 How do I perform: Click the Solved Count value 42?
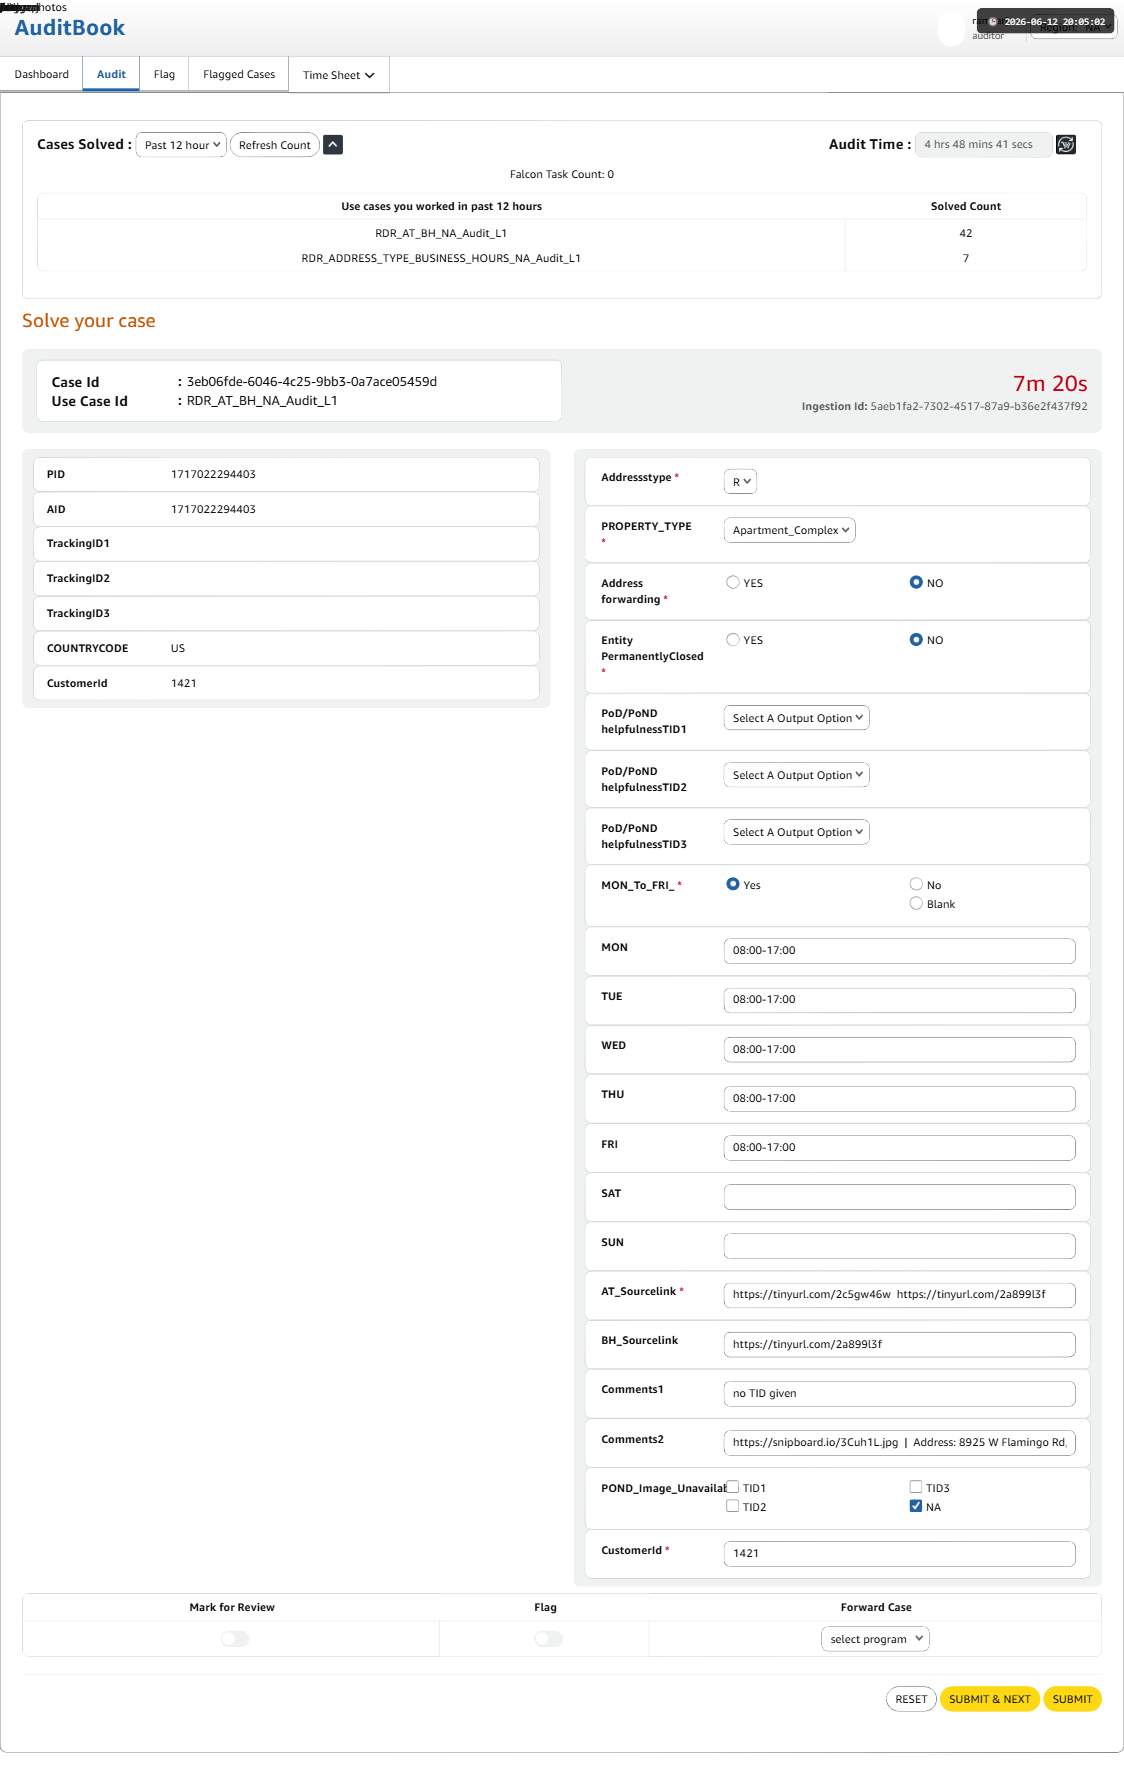(966, 233)
